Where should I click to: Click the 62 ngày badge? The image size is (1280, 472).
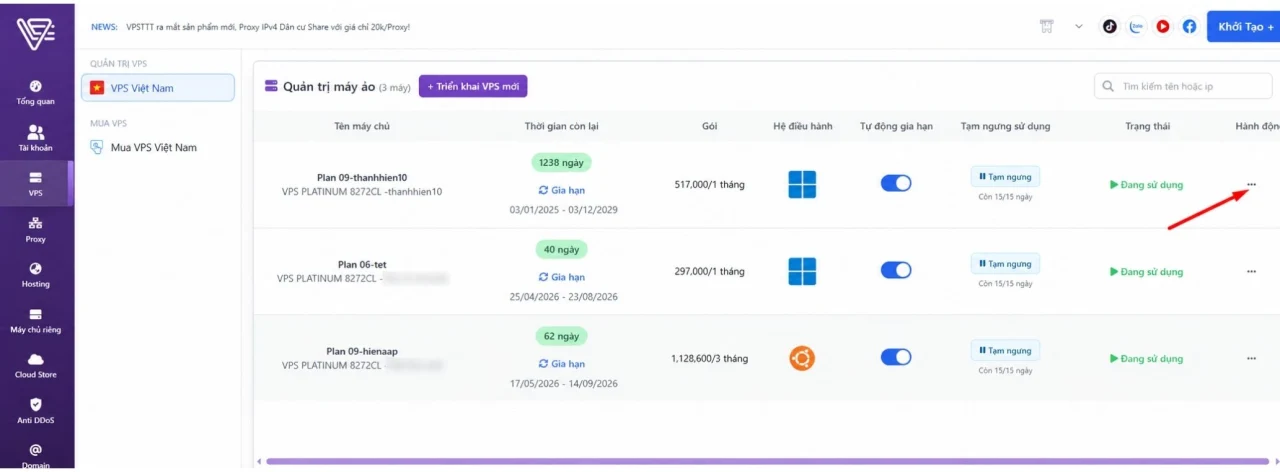coord(561,336)
